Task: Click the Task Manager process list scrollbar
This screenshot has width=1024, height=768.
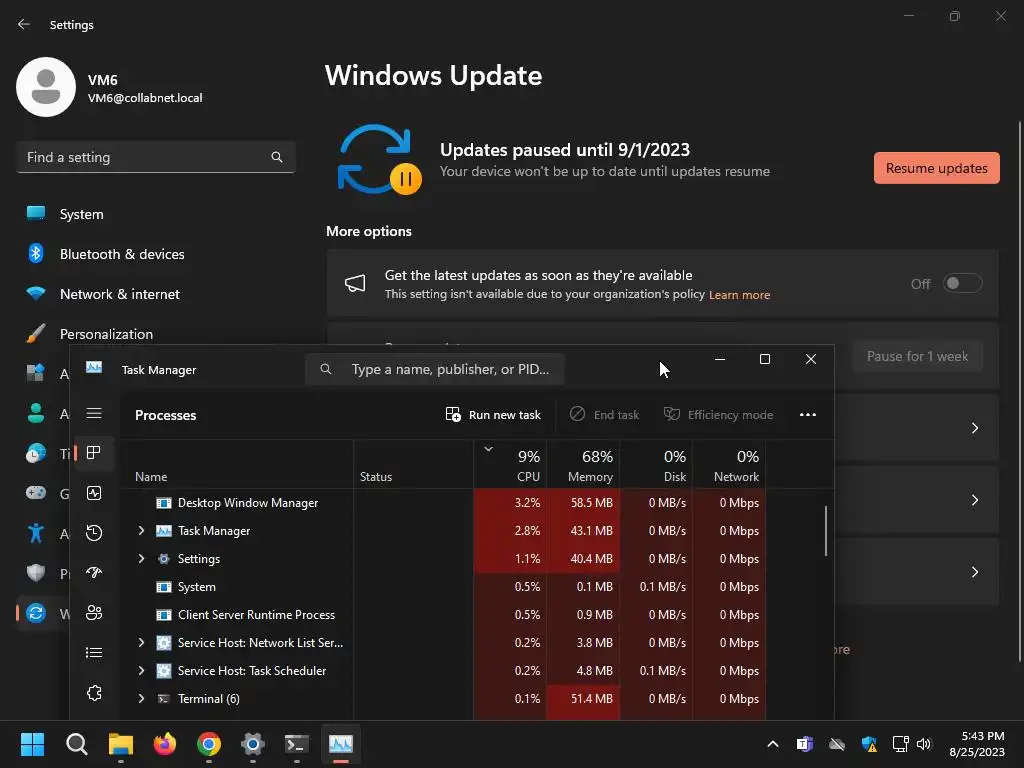Action: click(x=826, y=530)
